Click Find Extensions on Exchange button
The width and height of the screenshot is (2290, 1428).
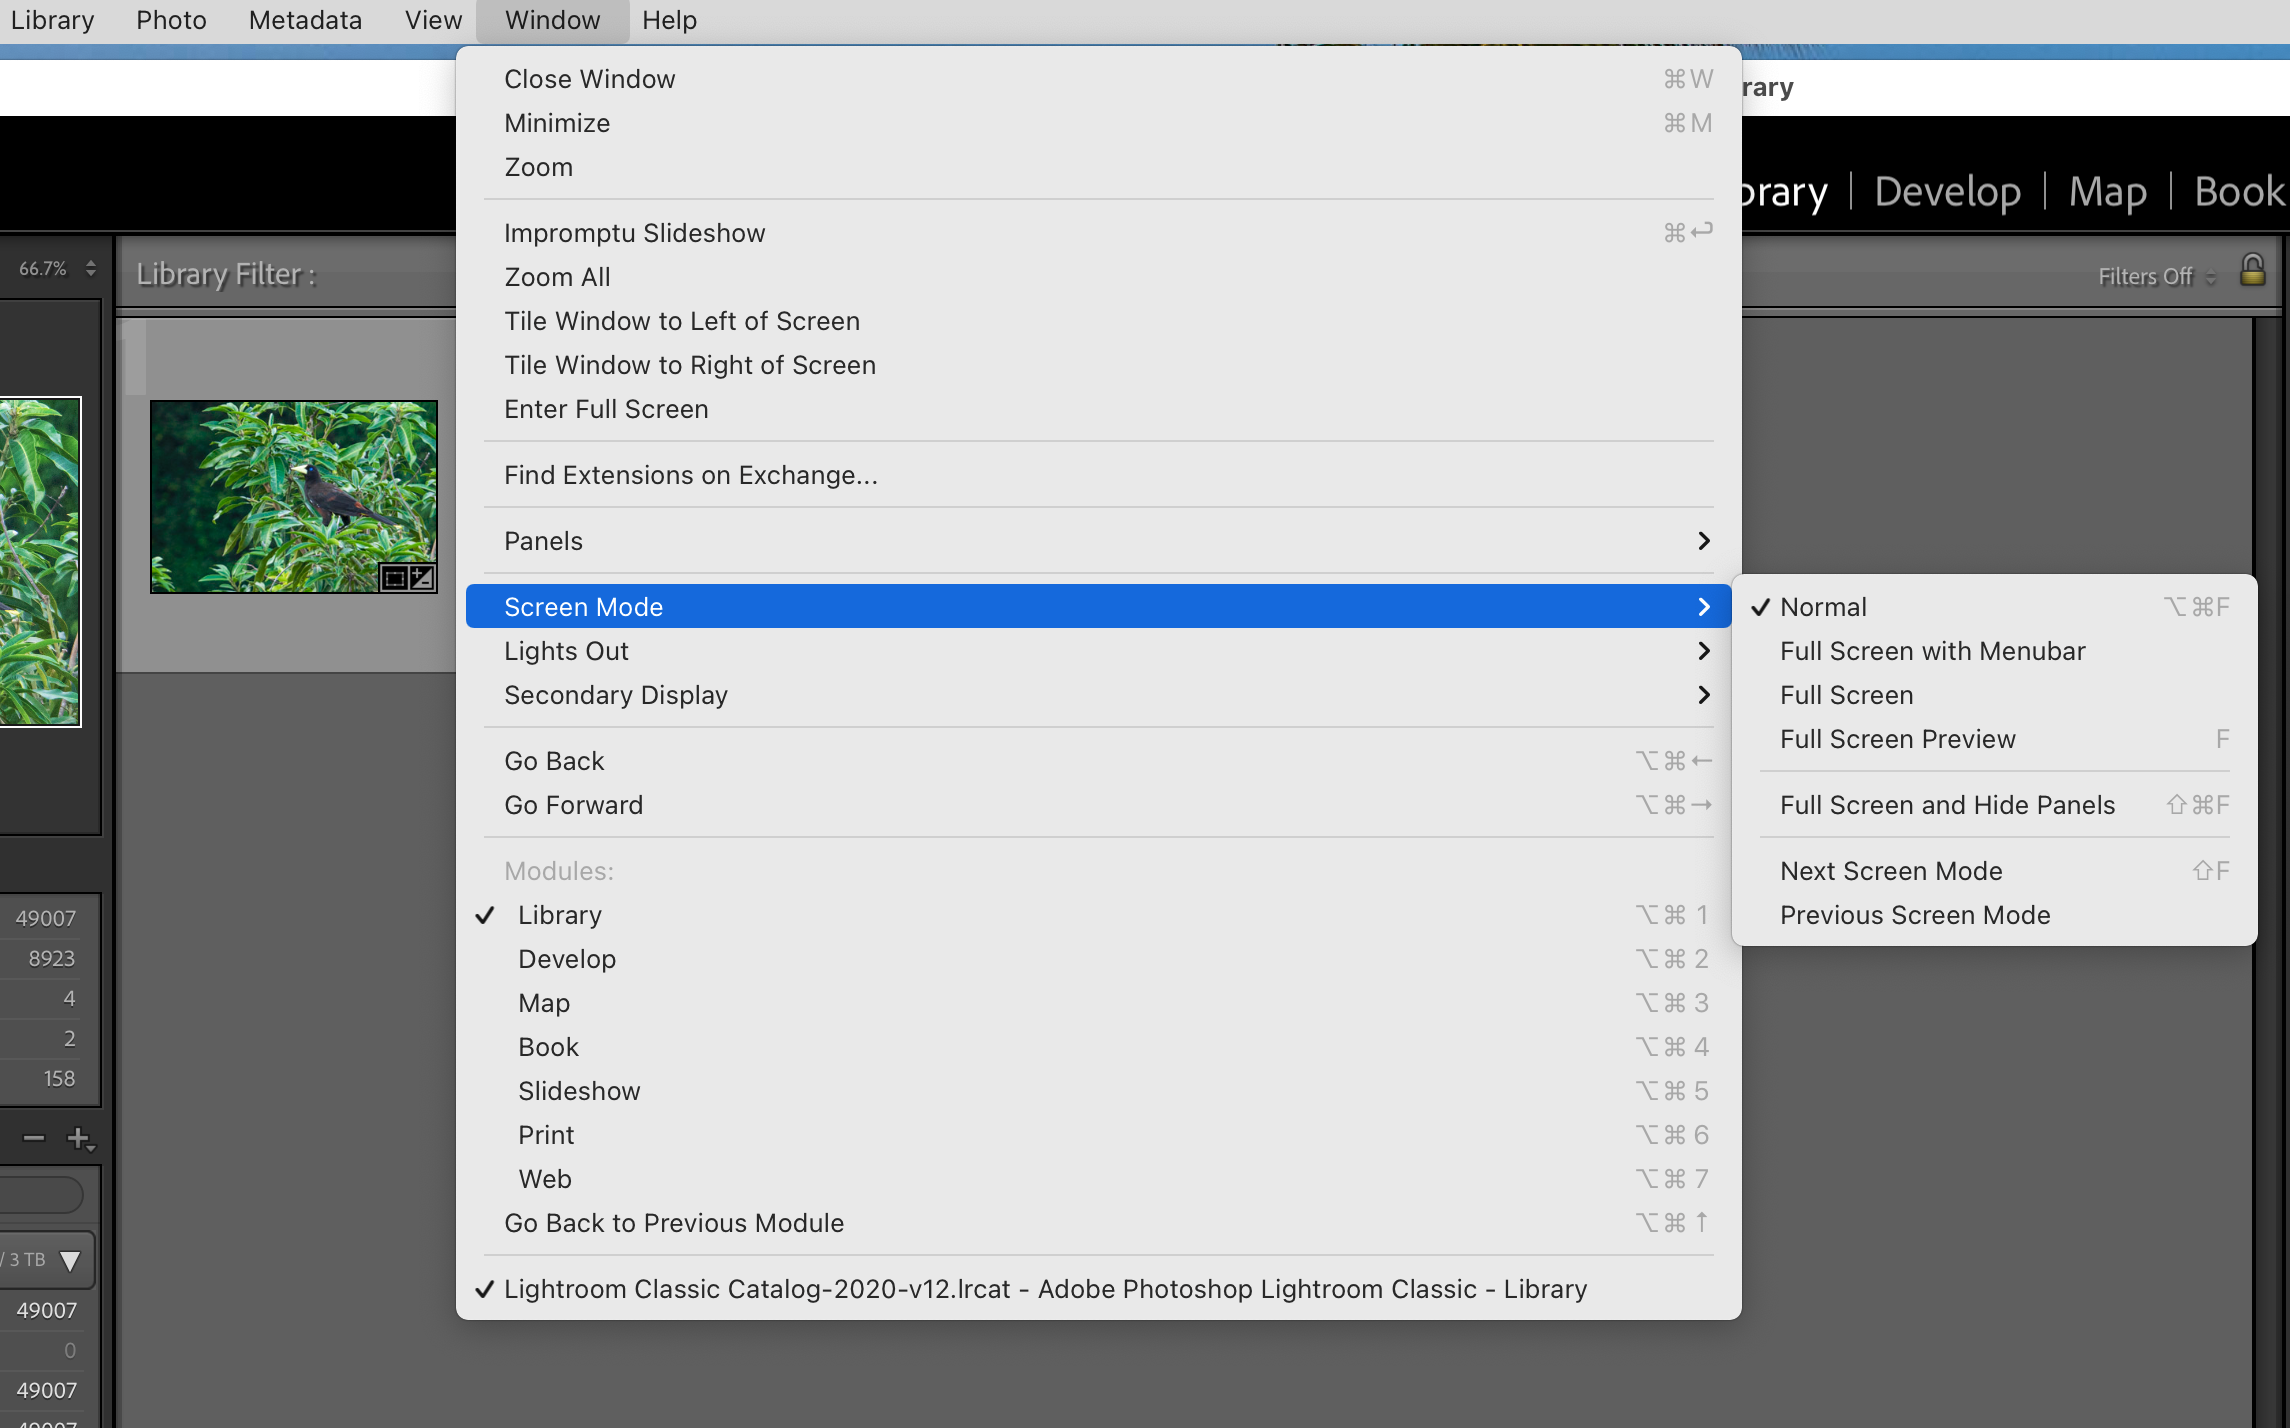point(689,474)
